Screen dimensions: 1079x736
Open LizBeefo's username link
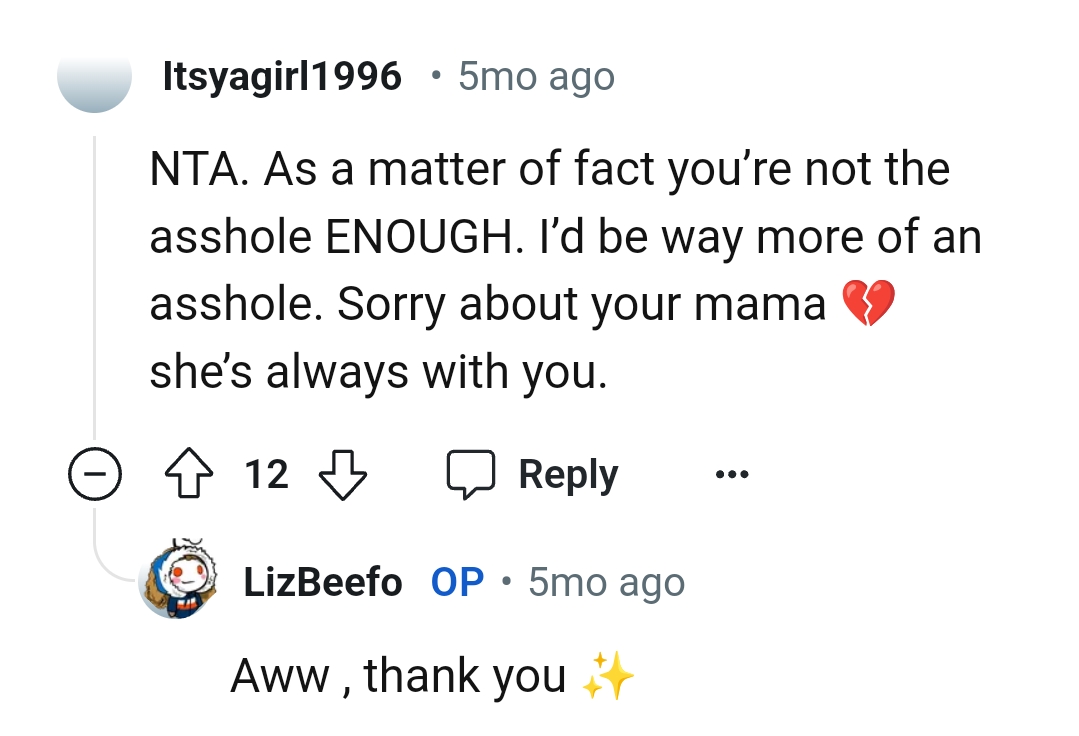[322, 581]
